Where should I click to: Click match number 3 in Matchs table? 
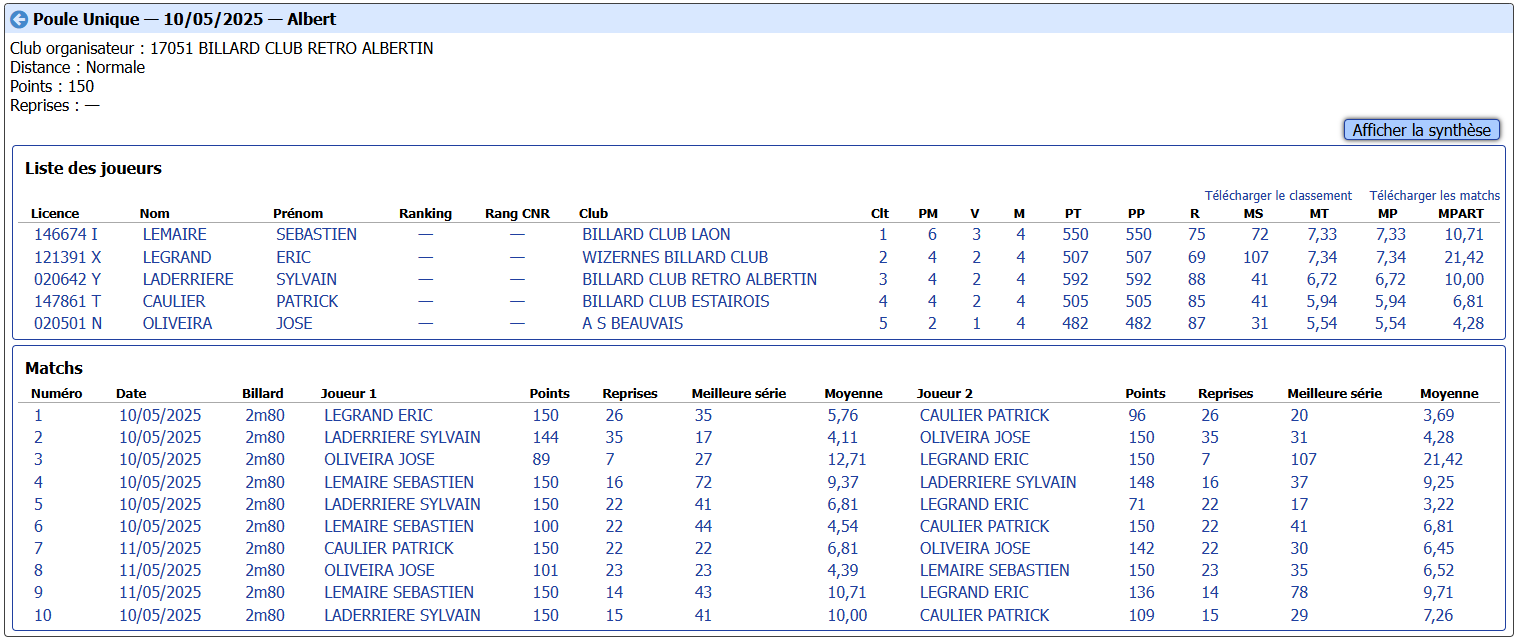(38, 459)
